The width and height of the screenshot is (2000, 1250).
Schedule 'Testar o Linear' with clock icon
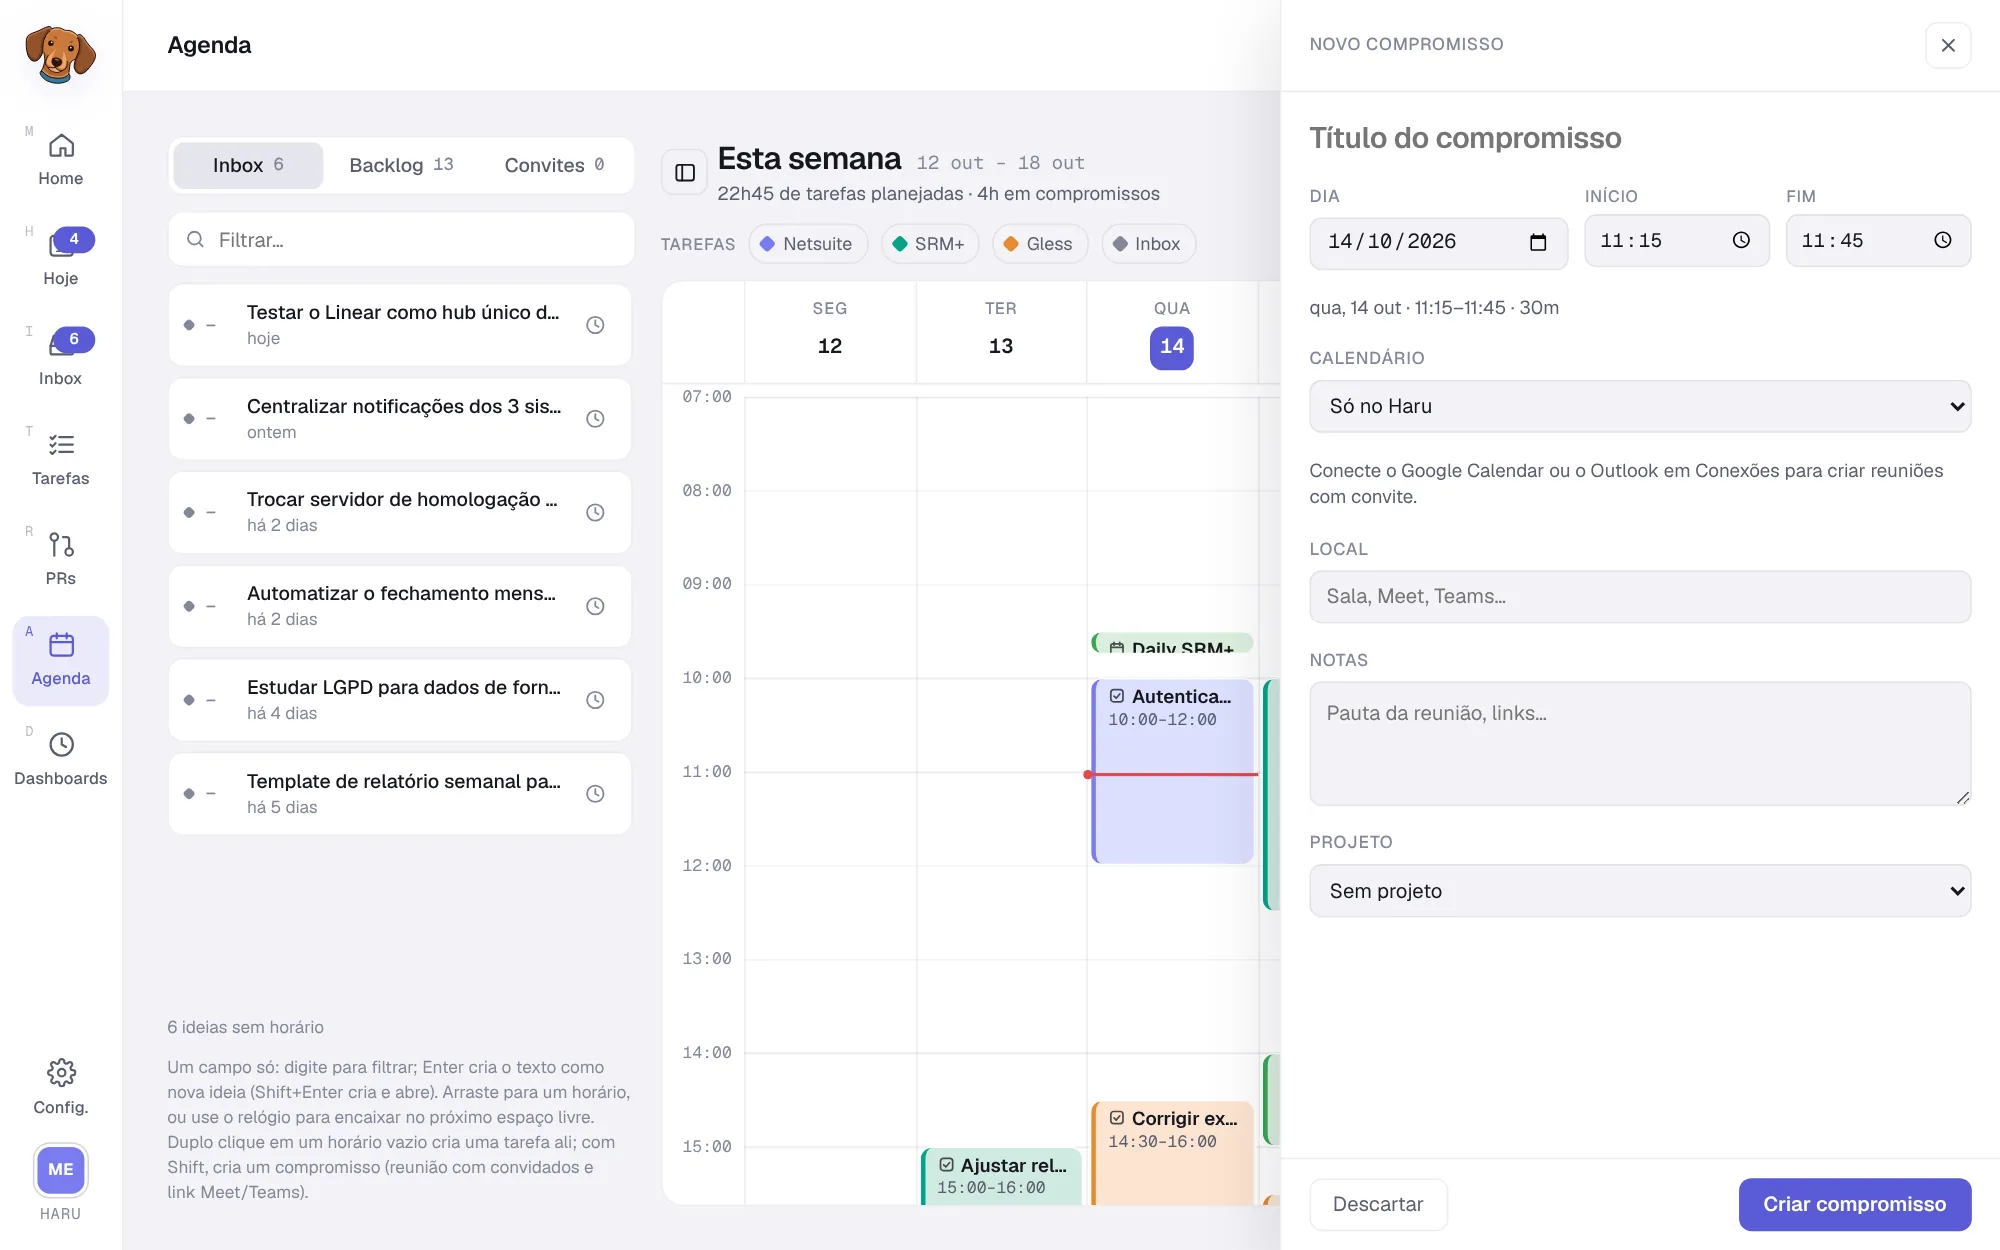click(x=595, y=325)
